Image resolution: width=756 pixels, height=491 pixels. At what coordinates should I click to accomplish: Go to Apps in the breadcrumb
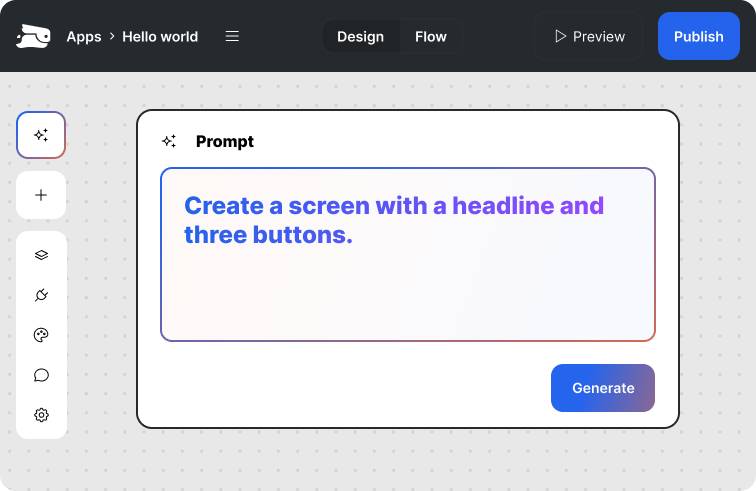84,37
